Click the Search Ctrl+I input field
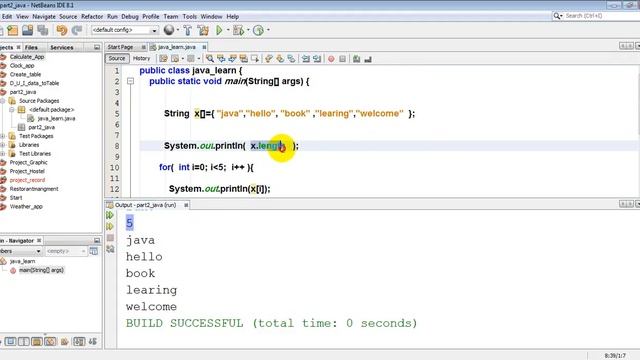640x360 pixels. [598, 16]
